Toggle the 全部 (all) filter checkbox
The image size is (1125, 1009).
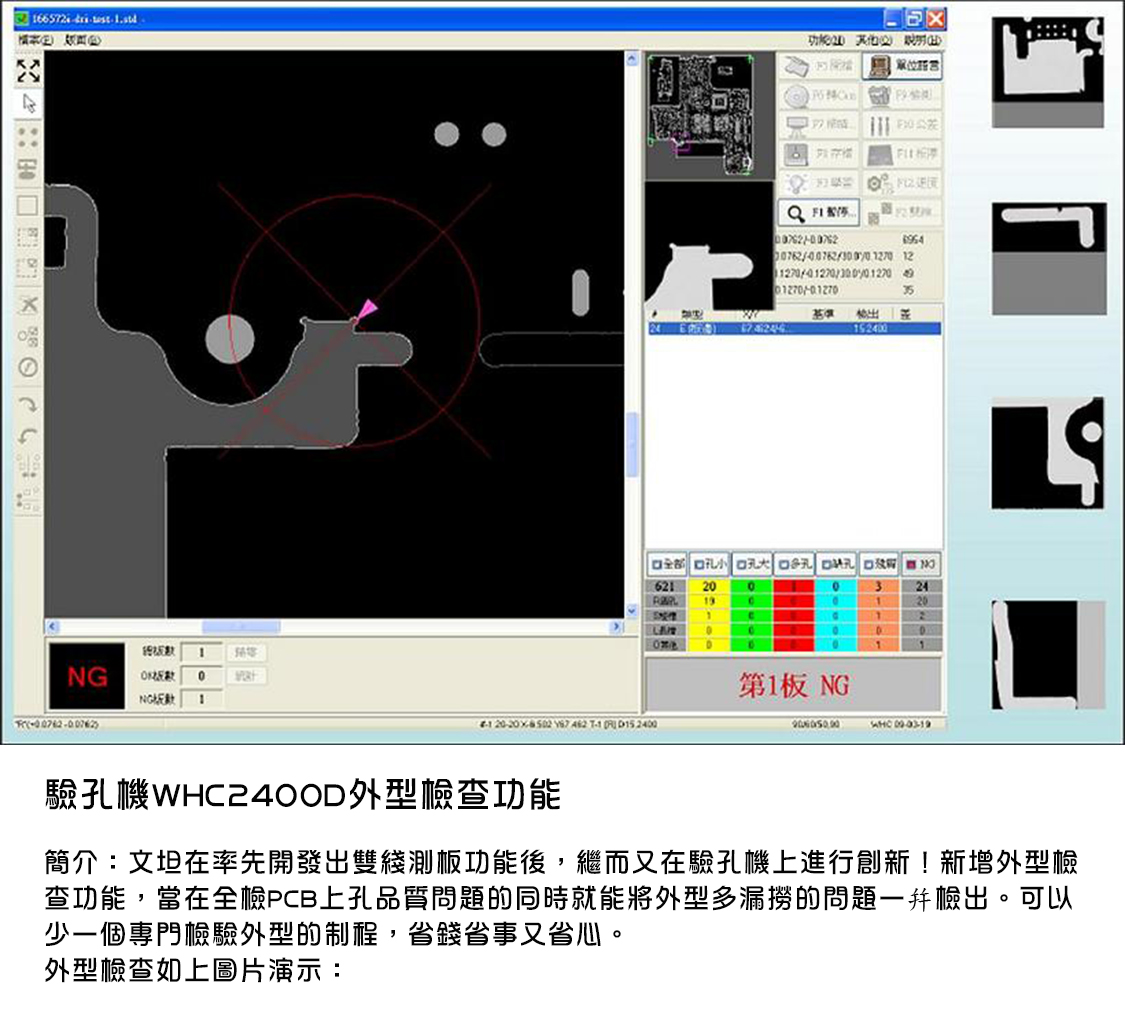pyautogui.click(x=667, y=565)
